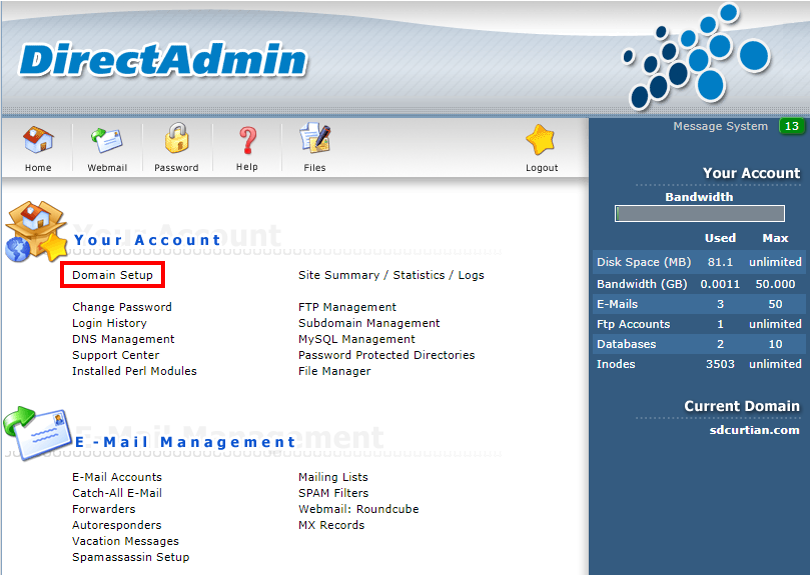Open Subdomain Management
810x575 pixels.
(369, 323)
